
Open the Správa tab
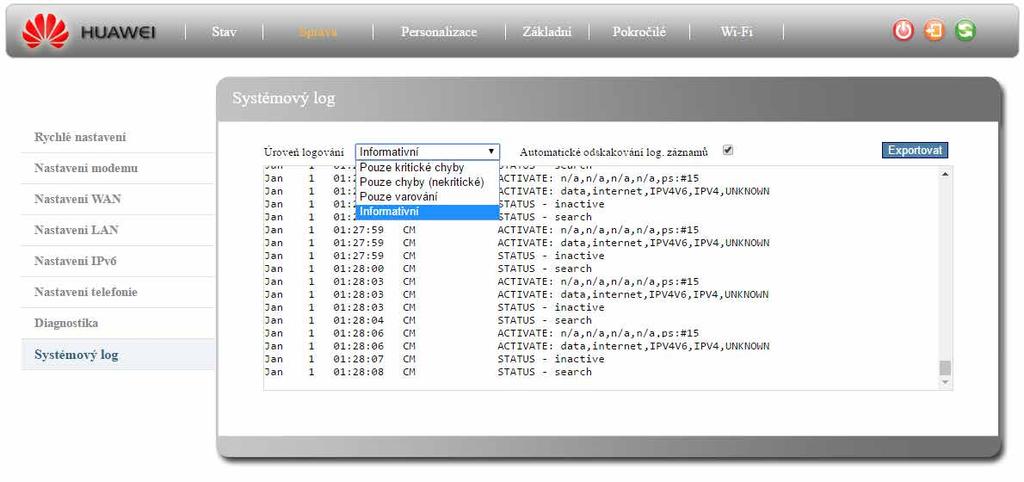point(318,31)
